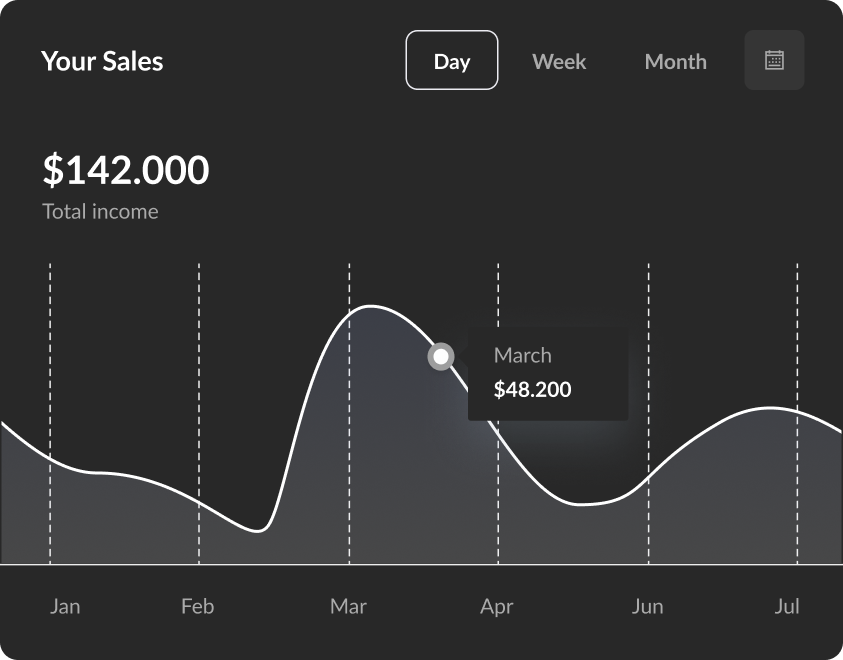This screenshot has width=843, height=660.
Task: Click the Jul axis label
Action: (787, 606)
